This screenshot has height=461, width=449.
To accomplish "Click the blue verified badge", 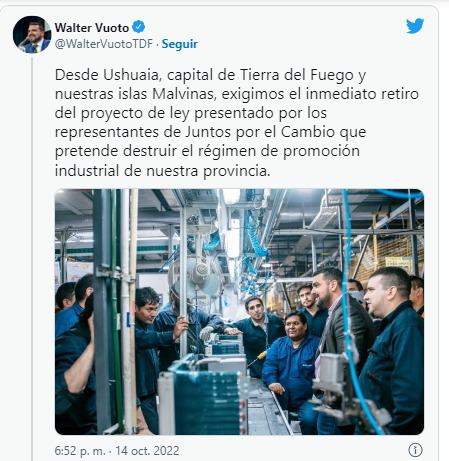I will pos(139,27).
